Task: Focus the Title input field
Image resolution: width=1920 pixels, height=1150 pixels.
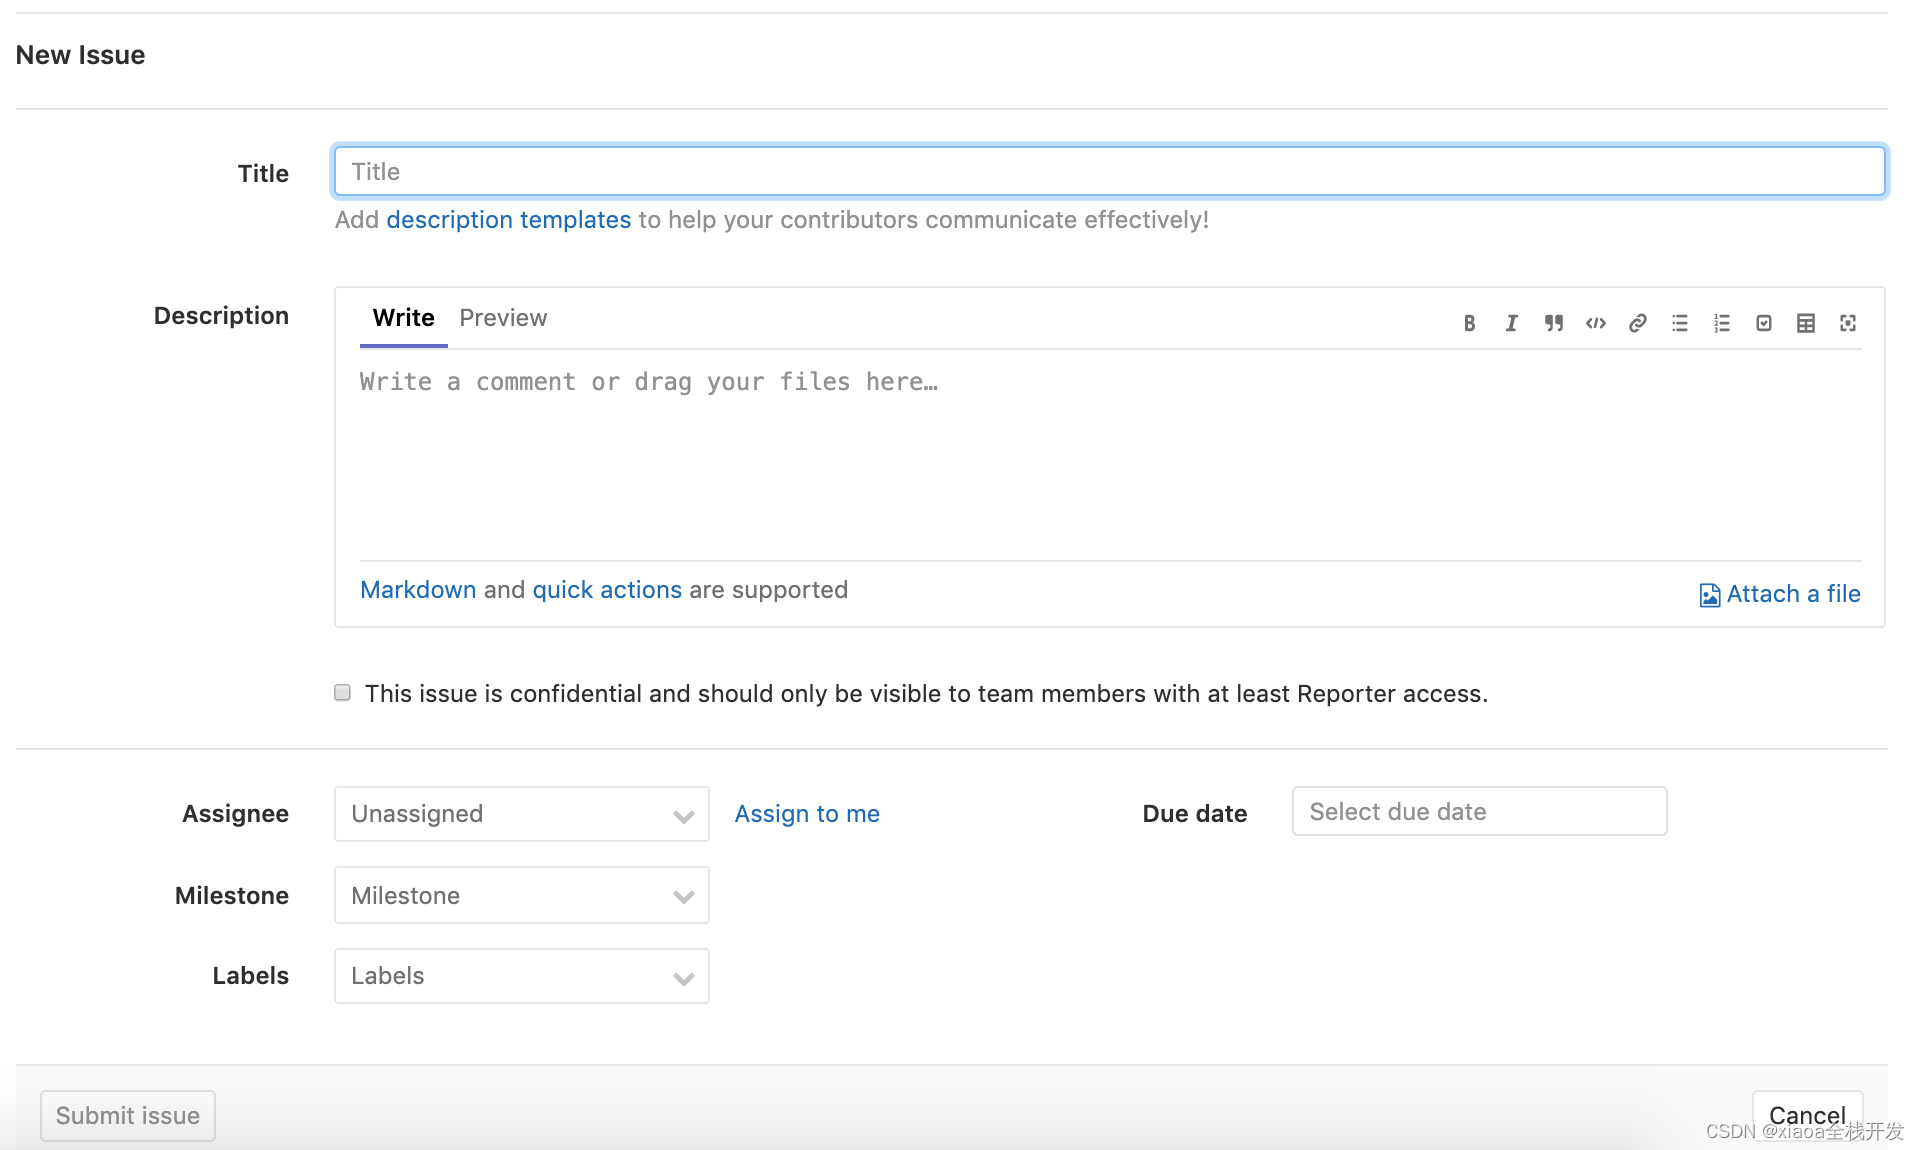Action: (1110, 172)
